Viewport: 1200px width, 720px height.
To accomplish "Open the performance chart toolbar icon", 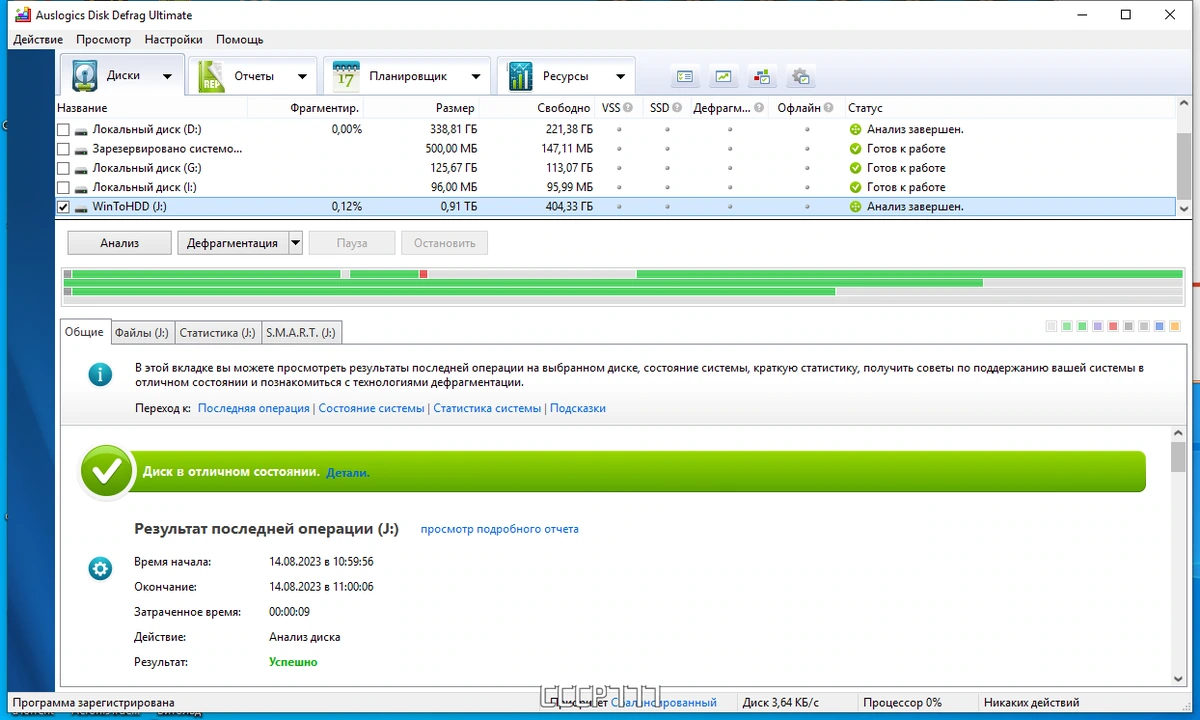I will coord(723,76).
